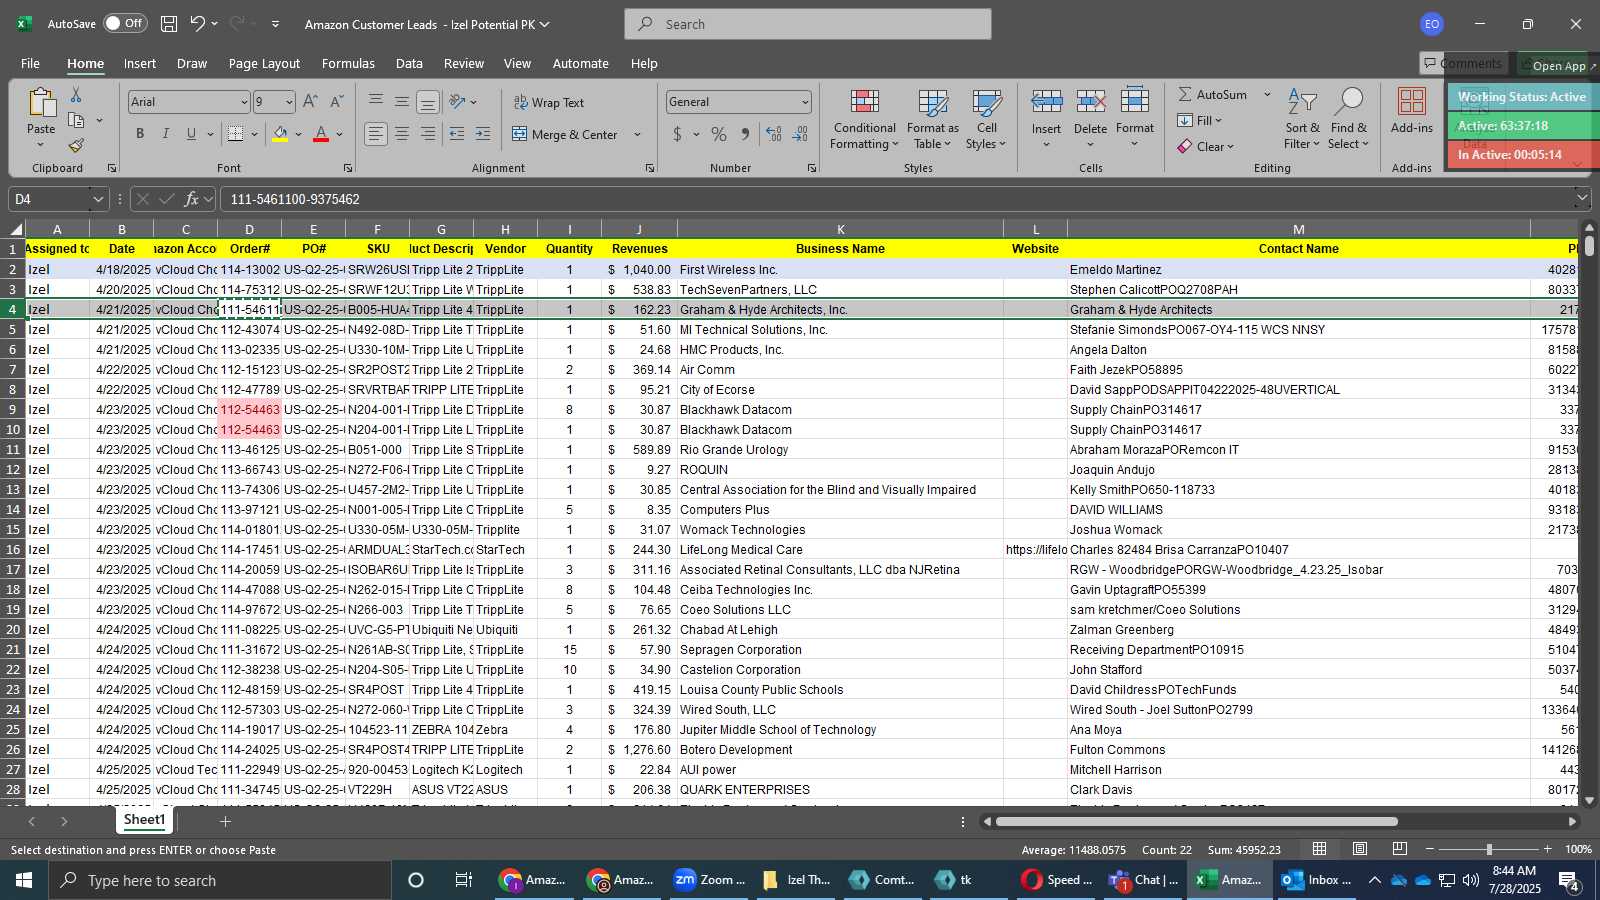Open the Sheet1 worksheet tab
This screenshot has width=1600, height=900.
(144, 820)
